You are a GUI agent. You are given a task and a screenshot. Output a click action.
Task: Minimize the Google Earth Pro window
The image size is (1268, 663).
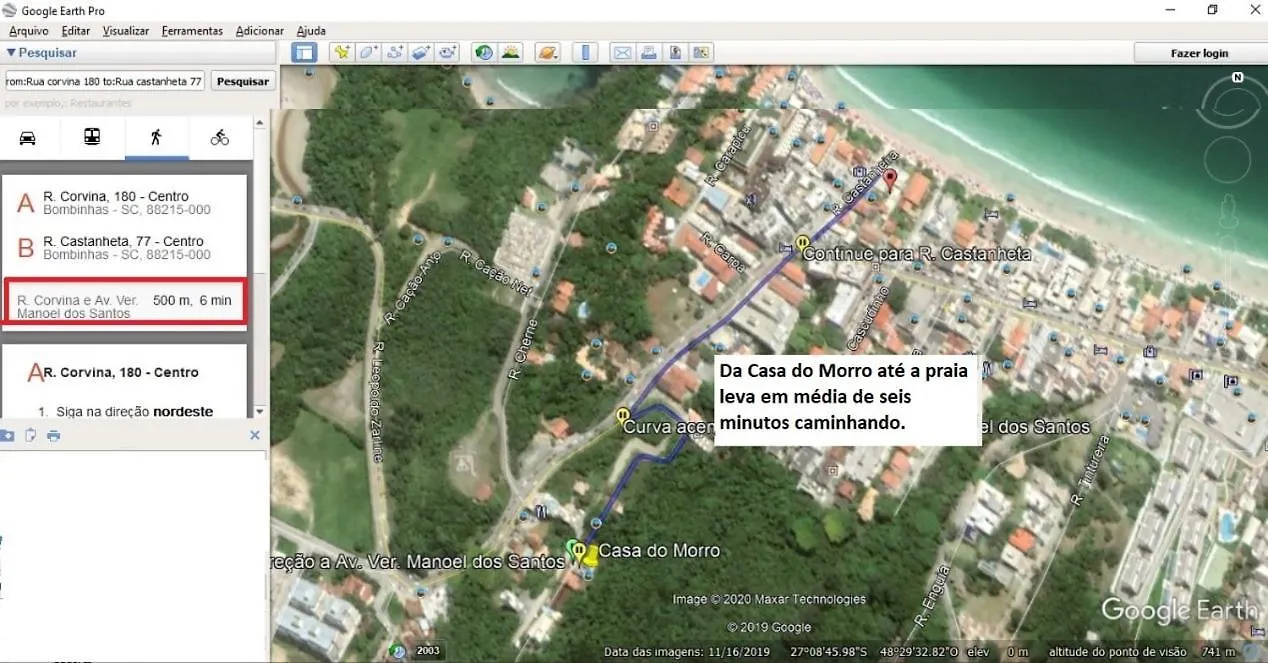[x=1171, y=10]
